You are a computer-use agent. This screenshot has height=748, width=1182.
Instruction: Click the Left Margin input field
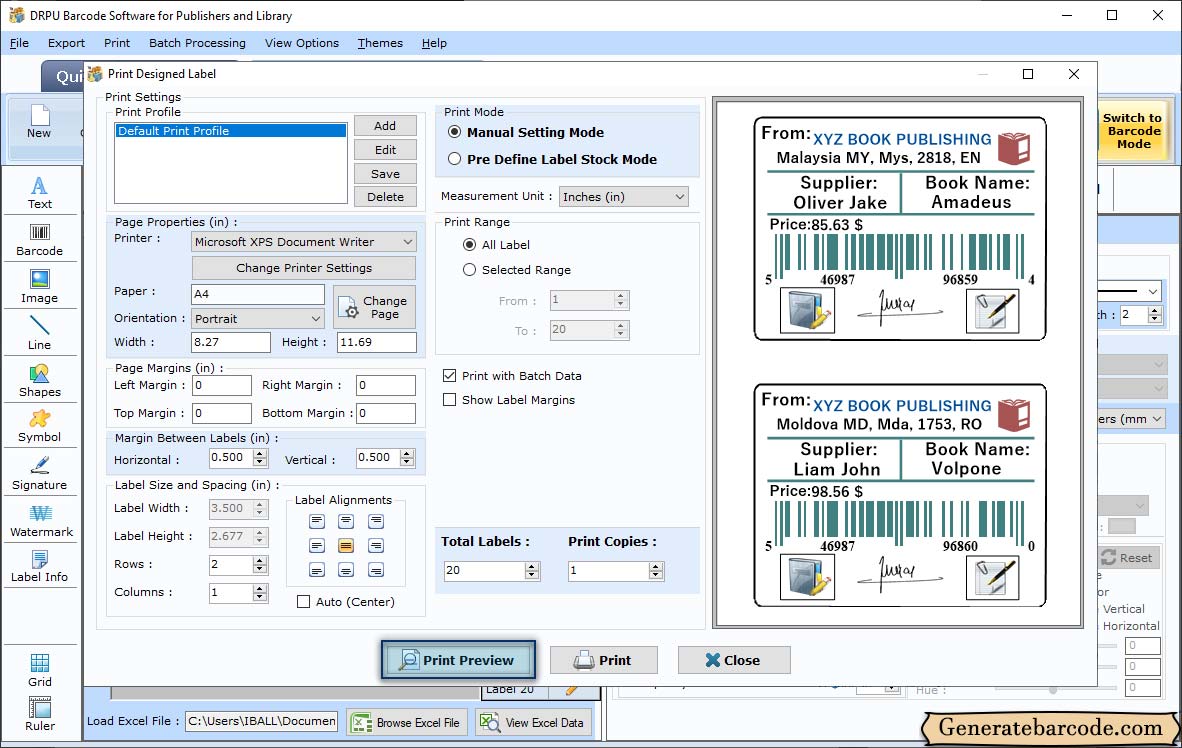(222, 385)
